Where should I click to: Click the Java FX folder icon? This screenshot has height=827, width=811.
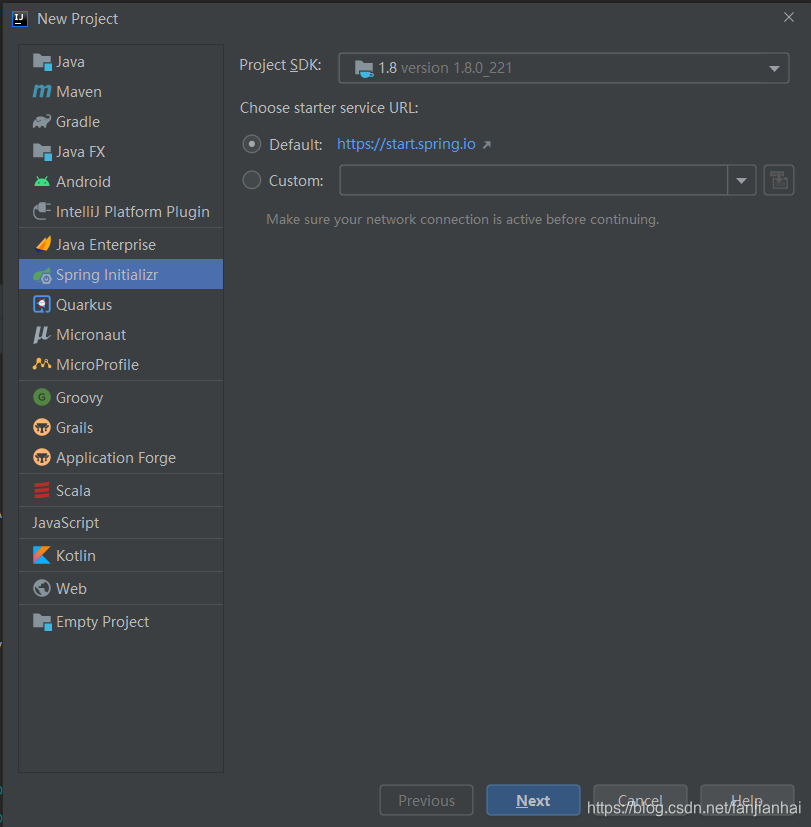point(42,151)
